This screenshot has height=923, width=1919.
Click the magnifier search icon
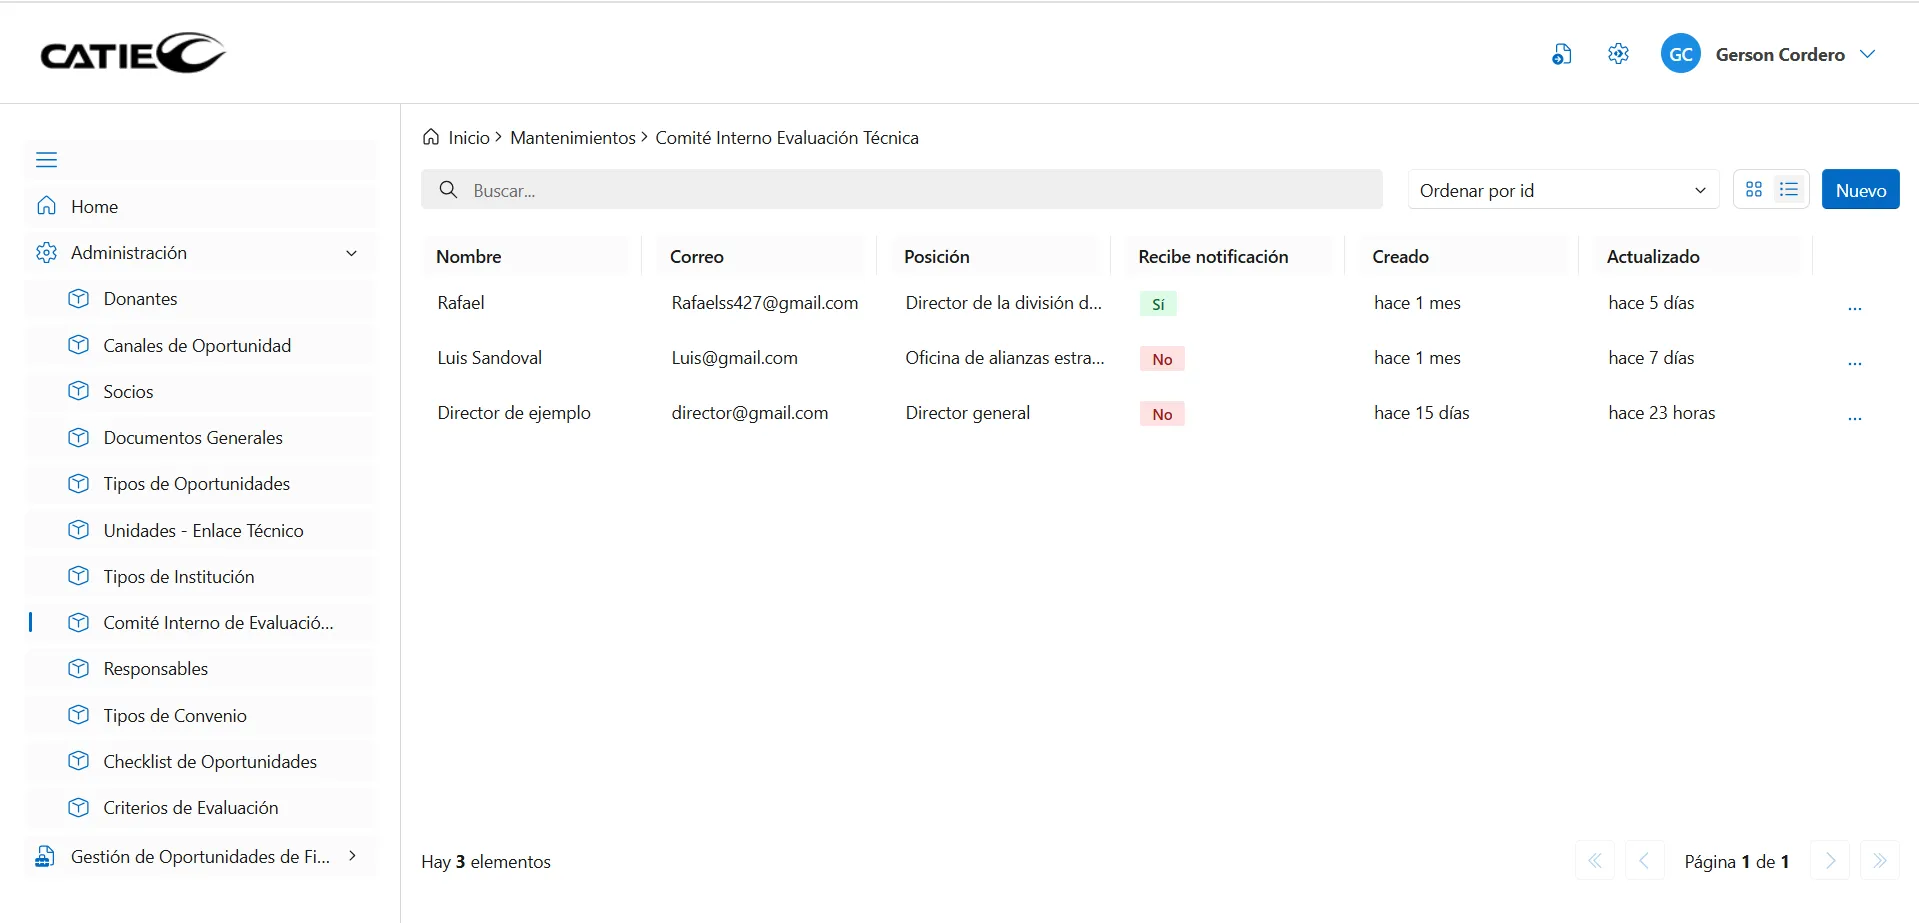[x=449, y=190]
